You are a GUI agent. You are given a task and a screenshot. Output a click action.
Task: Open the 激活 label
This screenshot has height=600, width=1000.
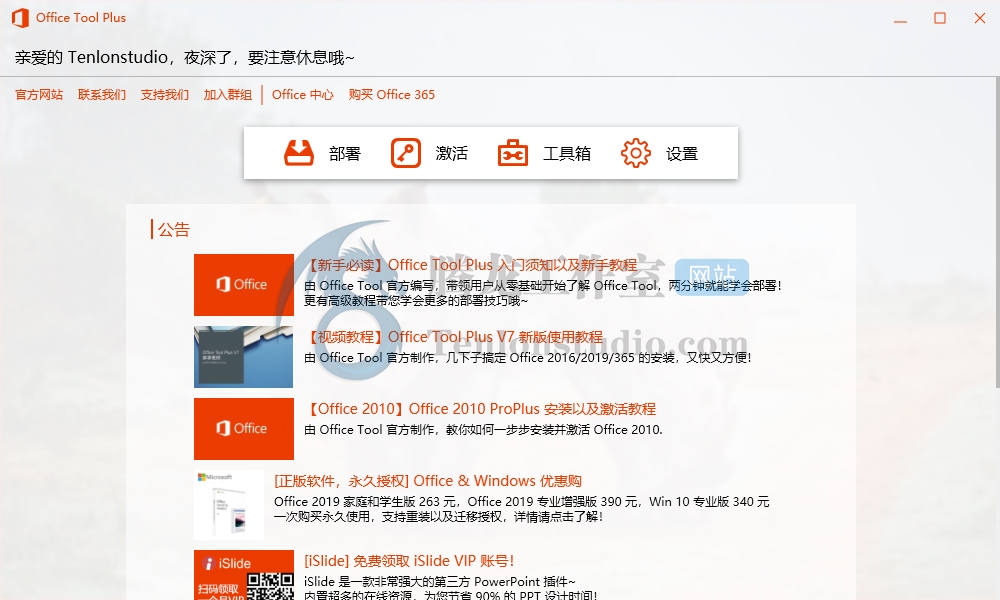(x=452, y=154)
